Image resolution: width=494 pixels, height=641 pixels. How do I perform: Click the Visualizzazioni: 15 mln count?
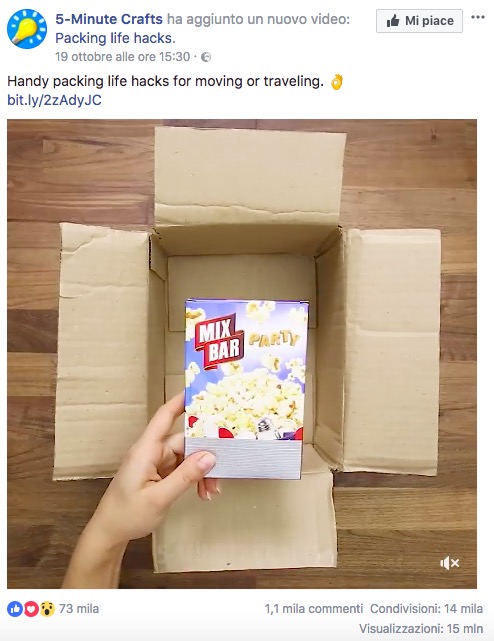pos(421,628)
